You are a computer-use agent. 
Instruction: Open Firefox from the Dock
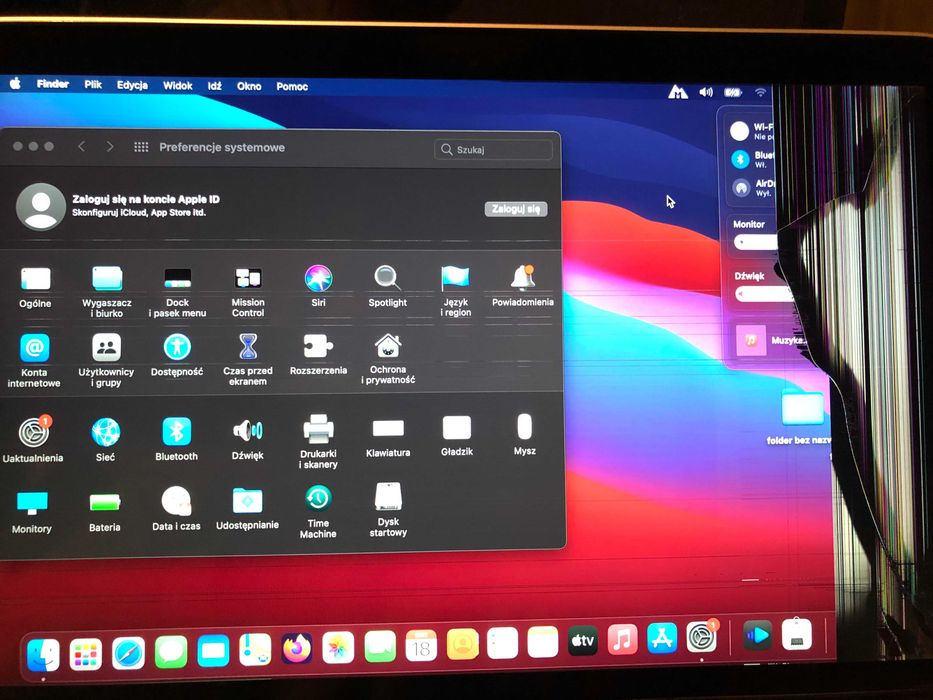297,648
